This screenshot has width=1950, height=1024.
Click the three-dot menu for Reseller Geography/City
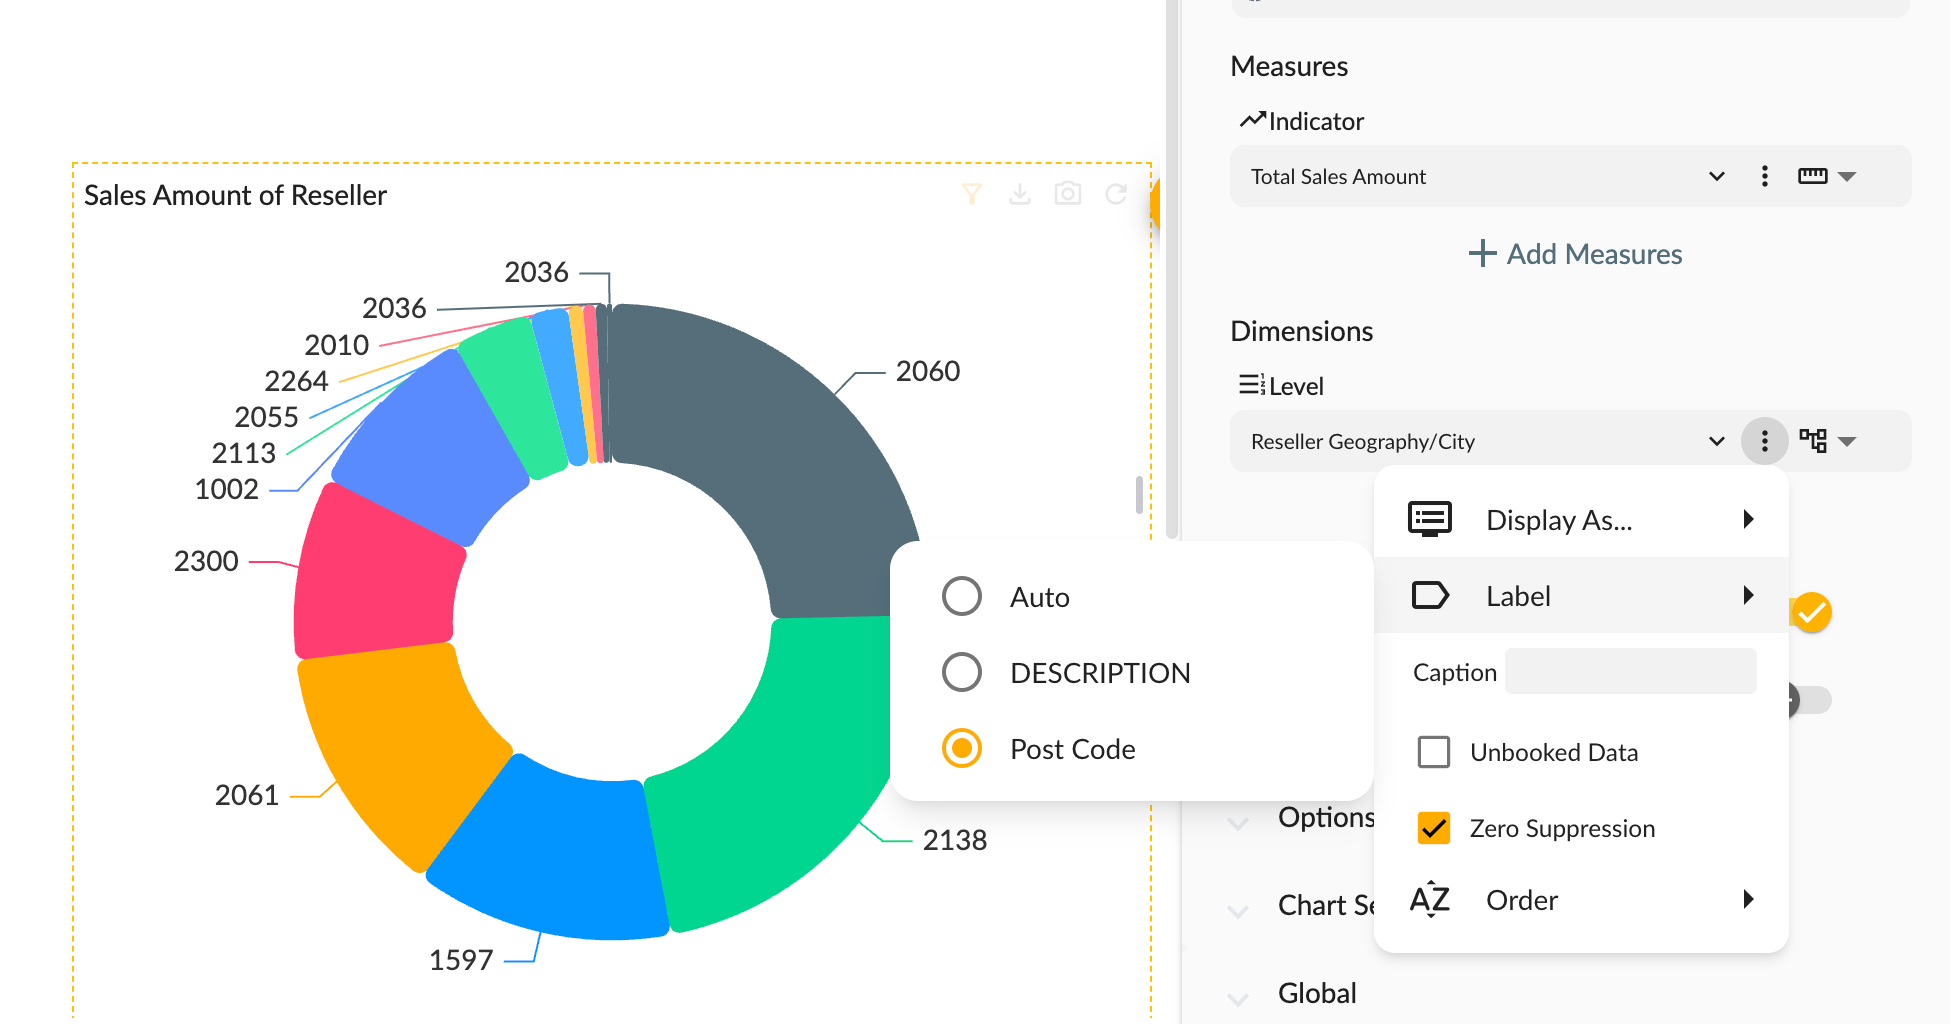(x=1764, y=441)
